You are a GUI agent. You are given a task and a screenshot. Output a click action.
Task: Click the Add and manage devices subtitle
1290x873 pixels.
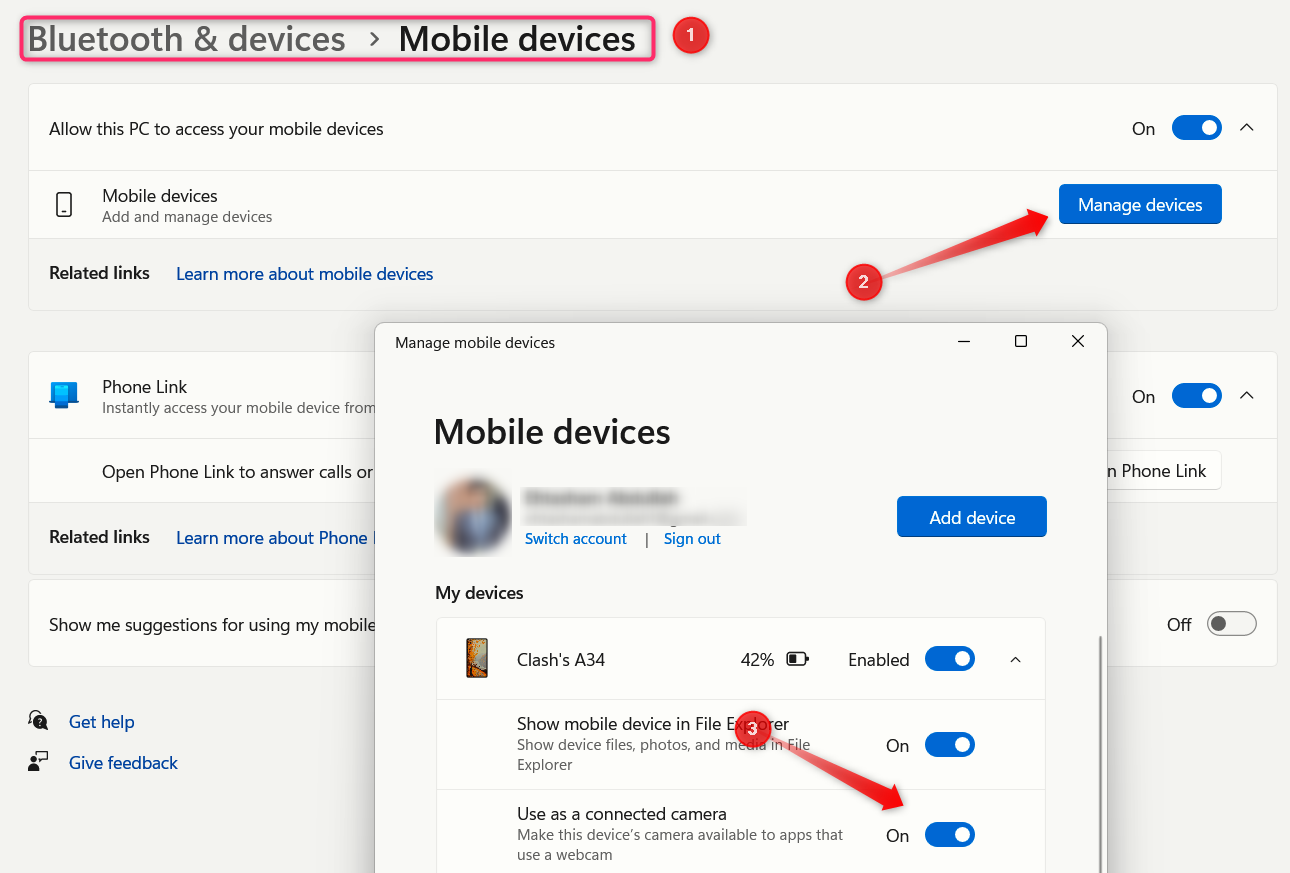(187, 217)
